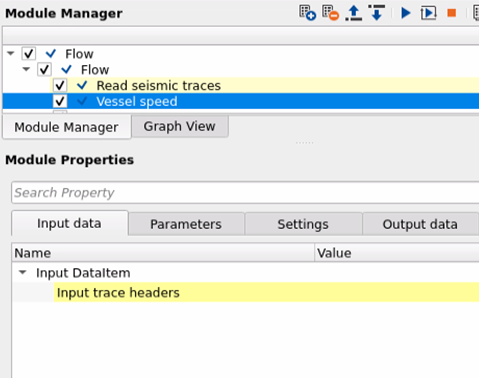Open the Parameters tab
Viewport: 479px width, 378px height.
tap(186, 224)
